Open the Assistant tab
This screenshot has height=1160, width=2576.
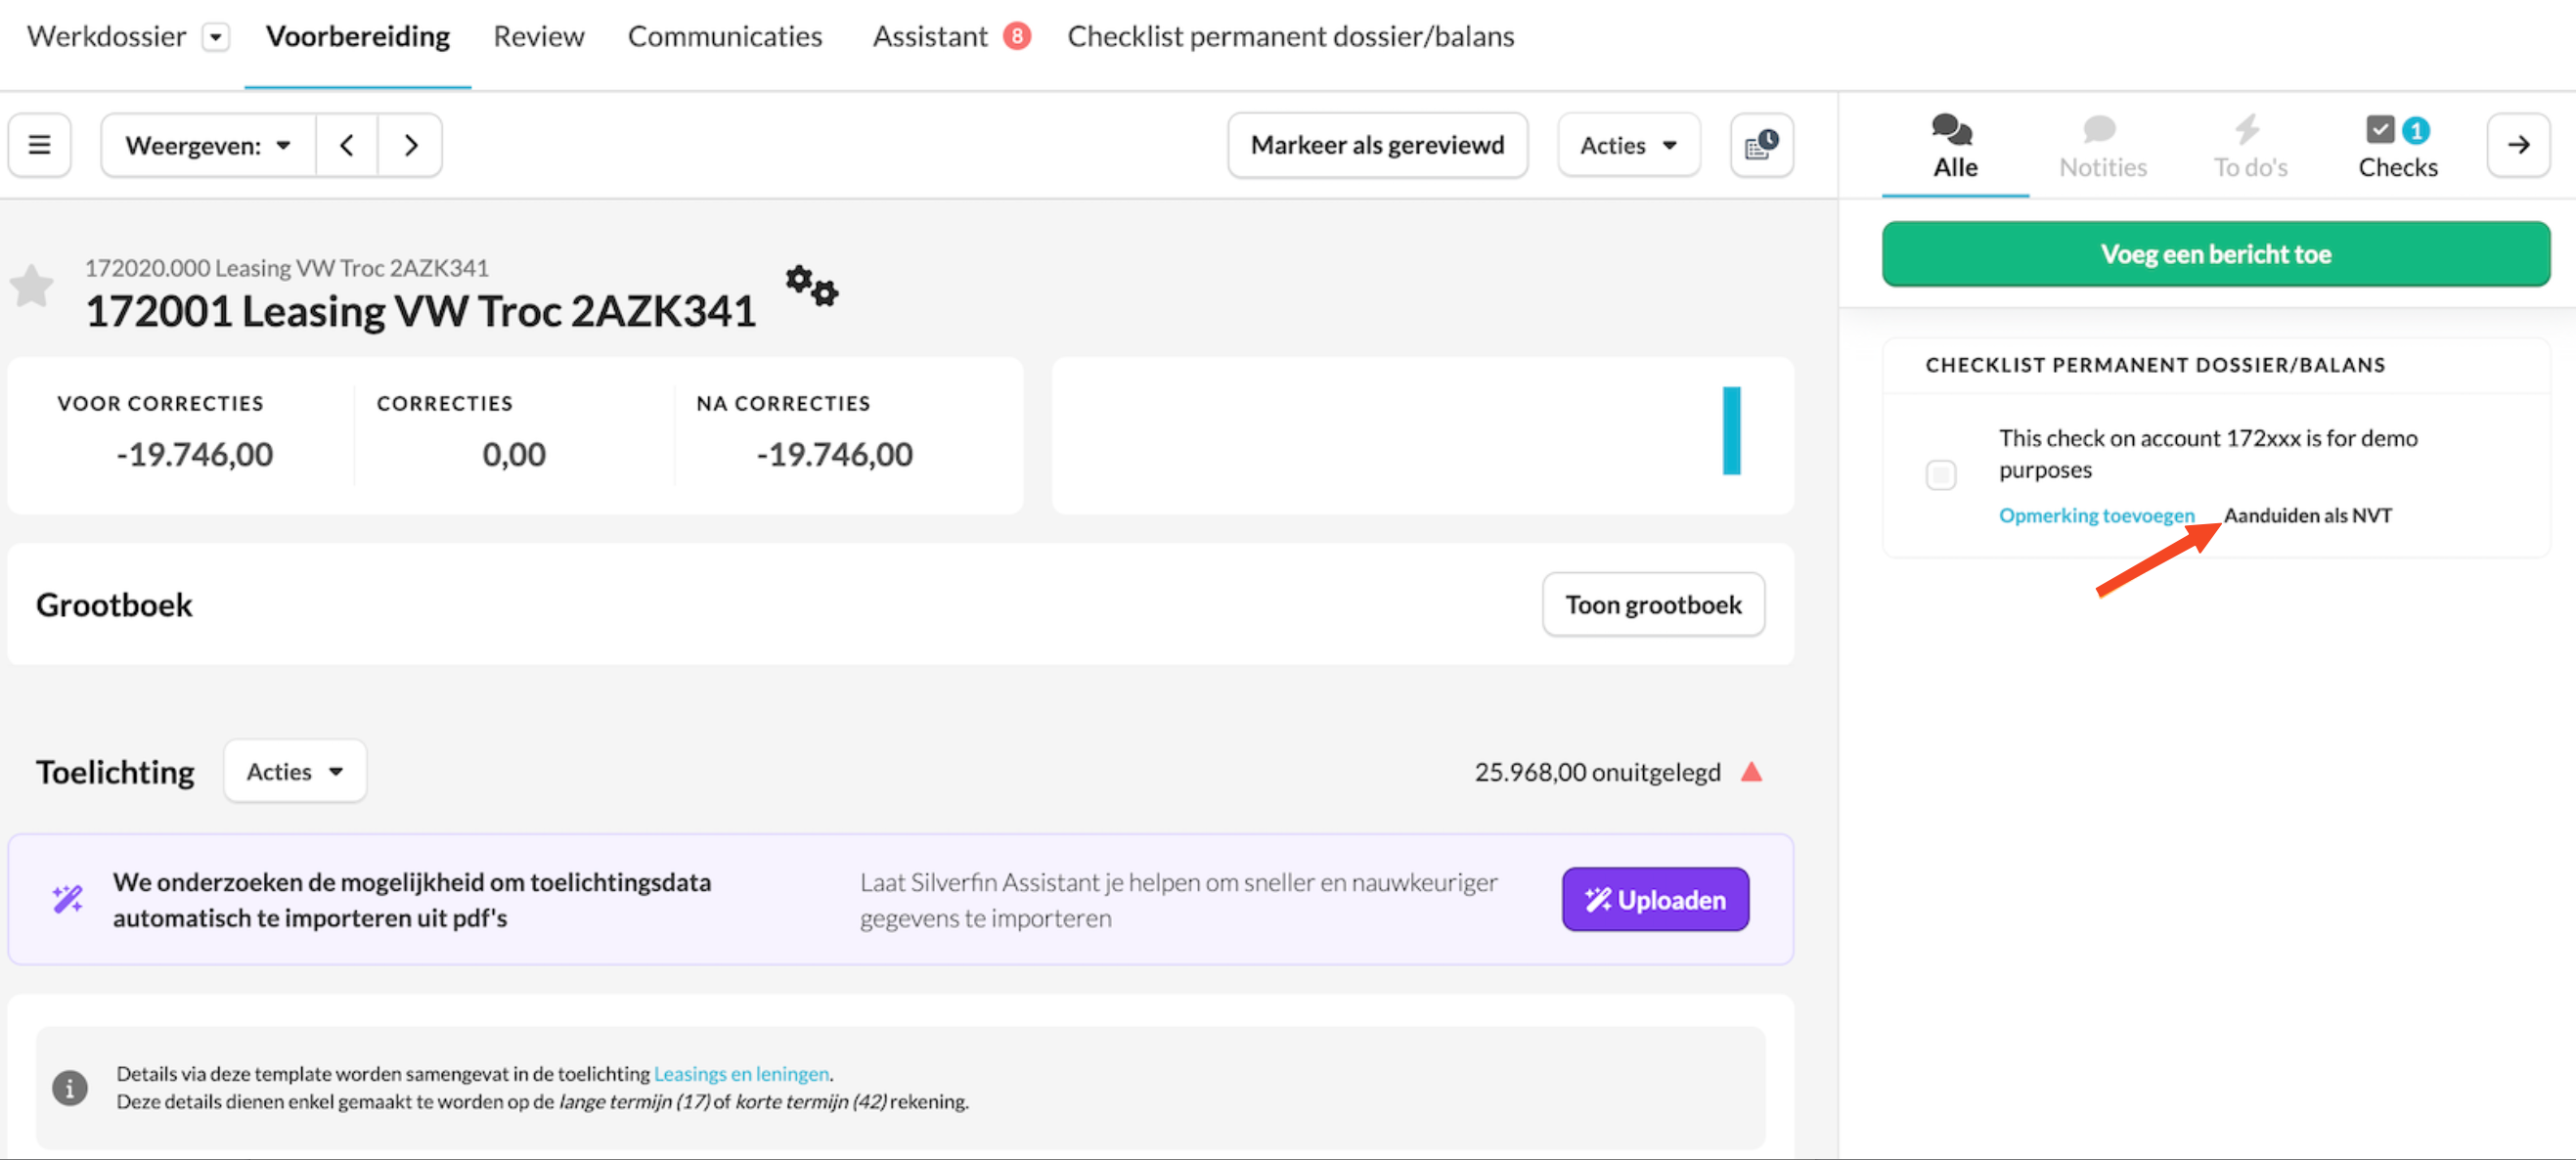pyautogui.click(x=930, y=36)
